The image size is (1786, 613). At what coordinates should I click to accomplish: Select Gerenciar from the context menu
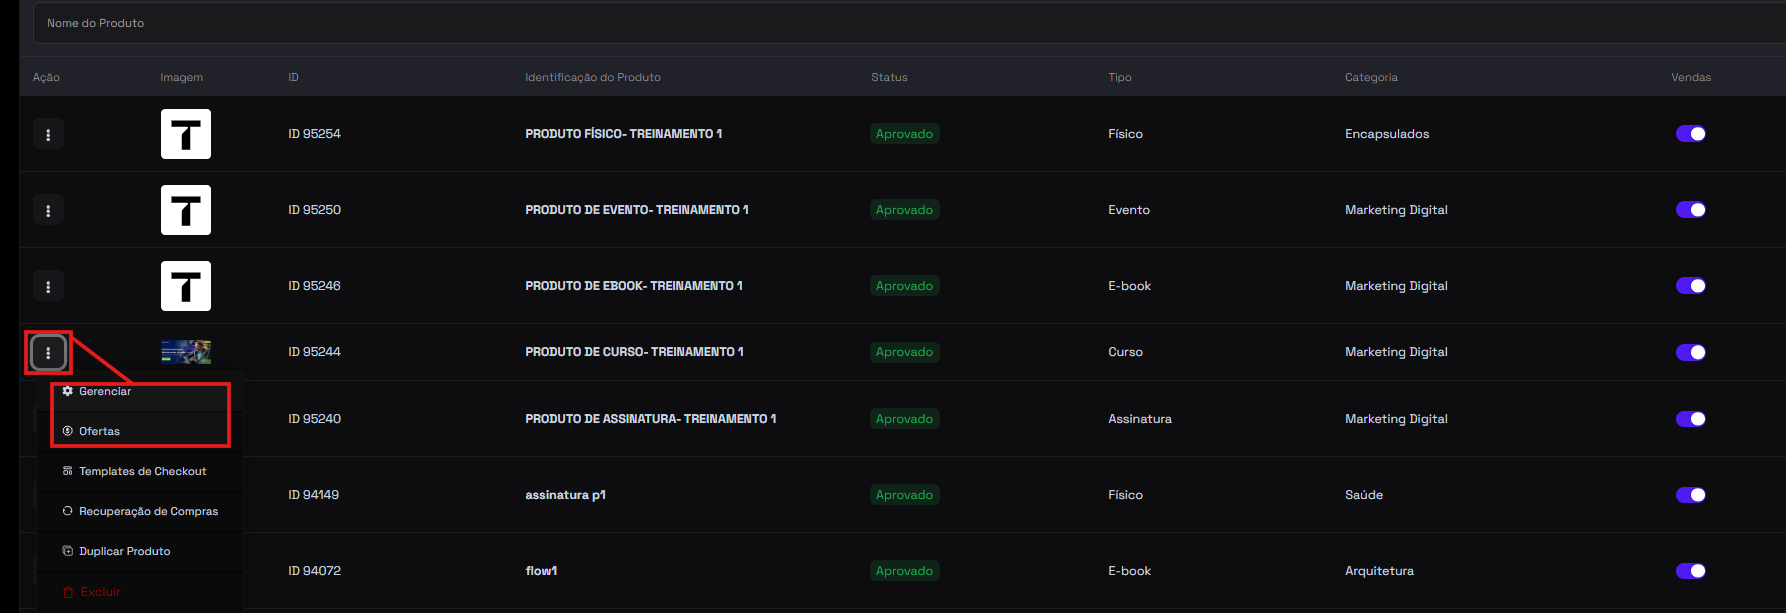[105, 392]
